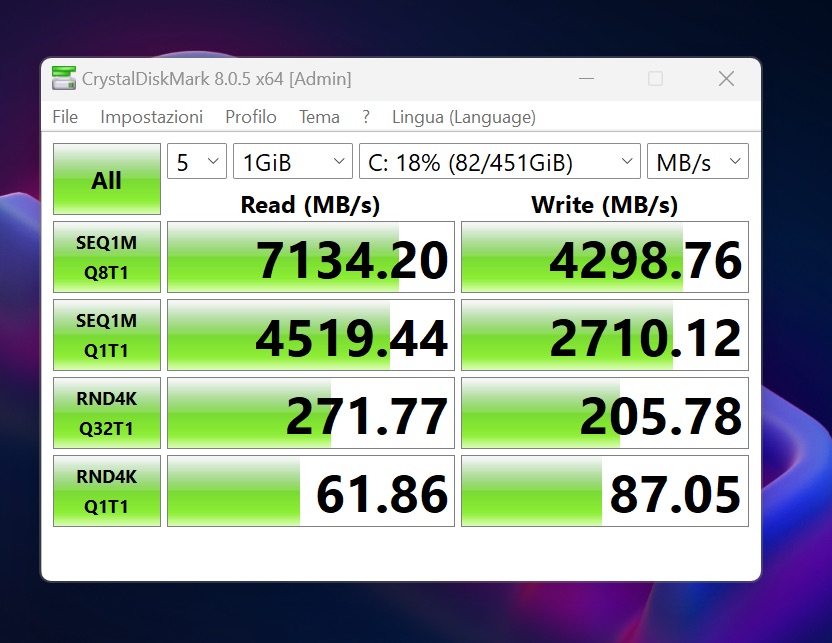Click the 4298.76 sequential write result
Screen dimensions: 832x643
[605, 257]
